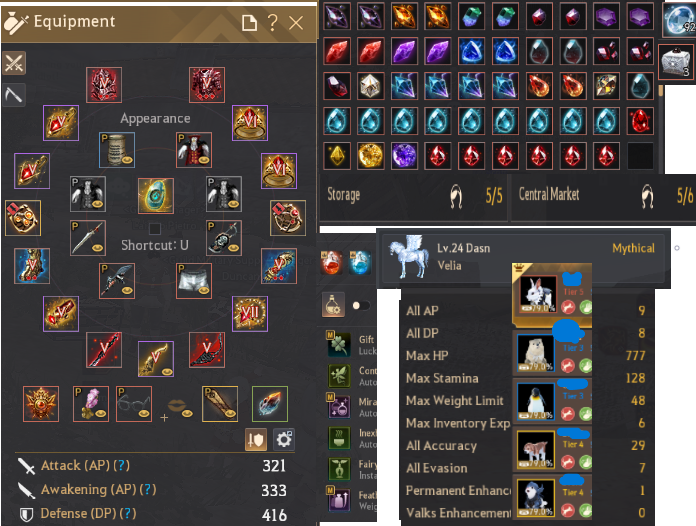This screenshot has width=696, height=526.
Task: Click the inventory grid scrollbar handle
Action: tap(661, 91)
